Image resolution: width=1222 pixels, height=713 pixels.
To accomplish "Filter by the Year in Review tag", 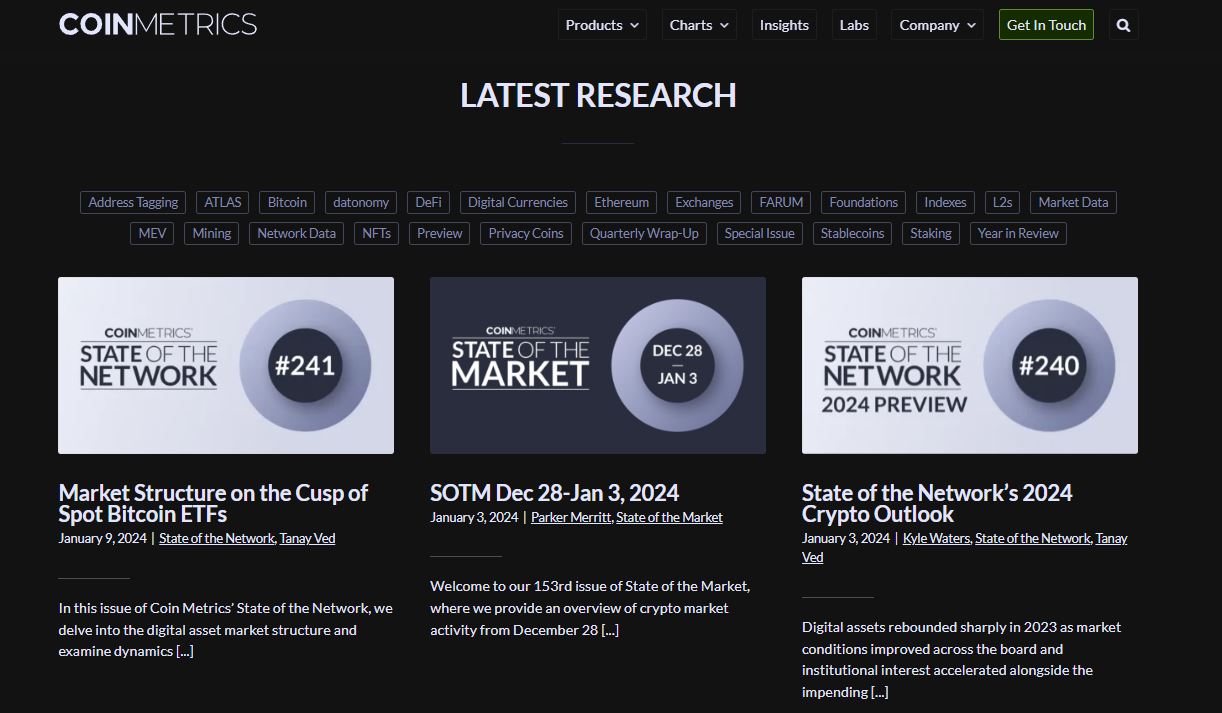I will click(x=1018, y=233).
